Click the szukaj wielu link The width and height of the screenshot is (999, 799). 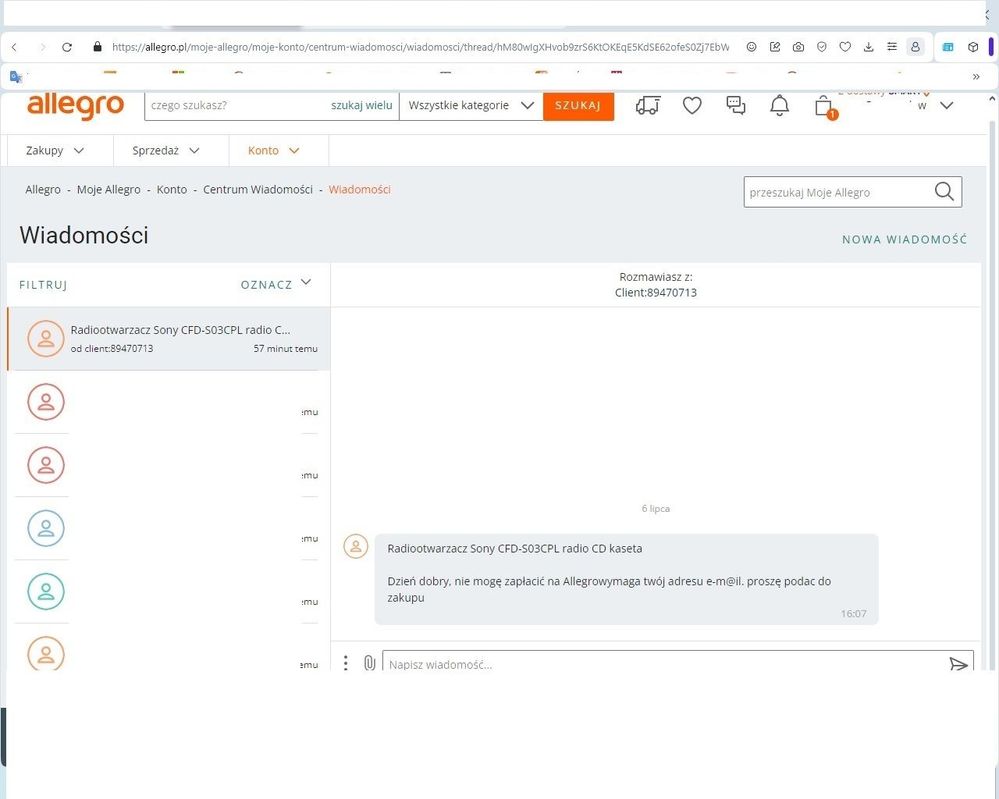(361, 106)
